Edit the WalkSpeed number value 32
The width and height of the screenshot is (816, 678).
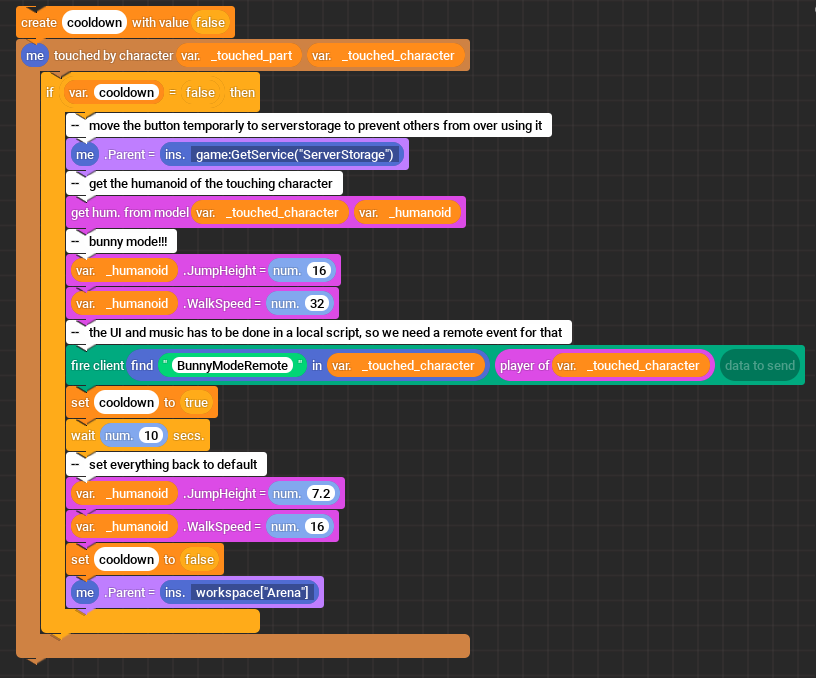pyautogui.click(x=317, y=303)
